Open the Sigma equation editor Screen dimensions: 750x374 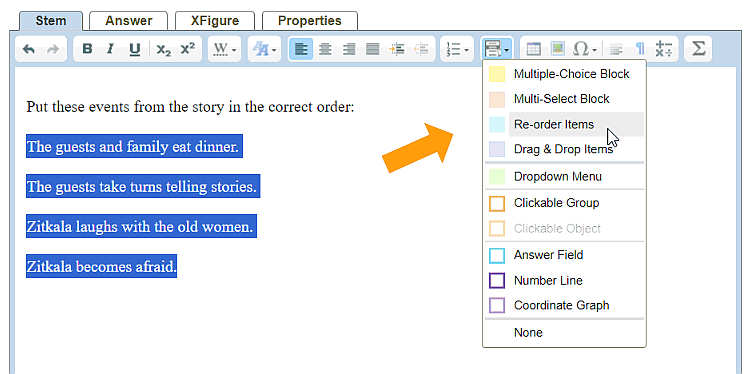698,49
